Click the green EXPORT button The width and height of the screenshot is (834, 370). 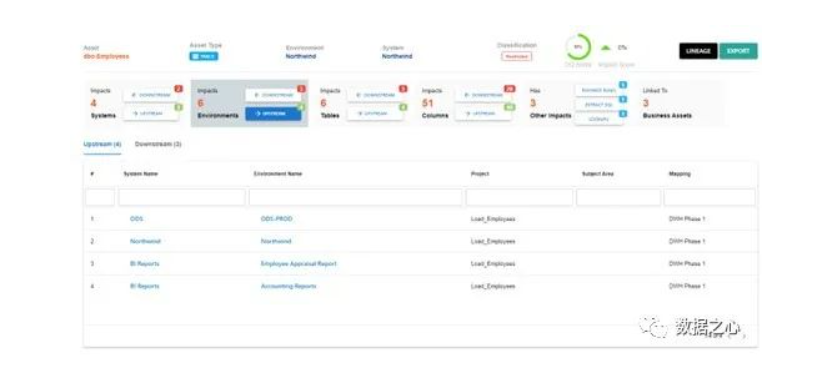tap(738, 51)
